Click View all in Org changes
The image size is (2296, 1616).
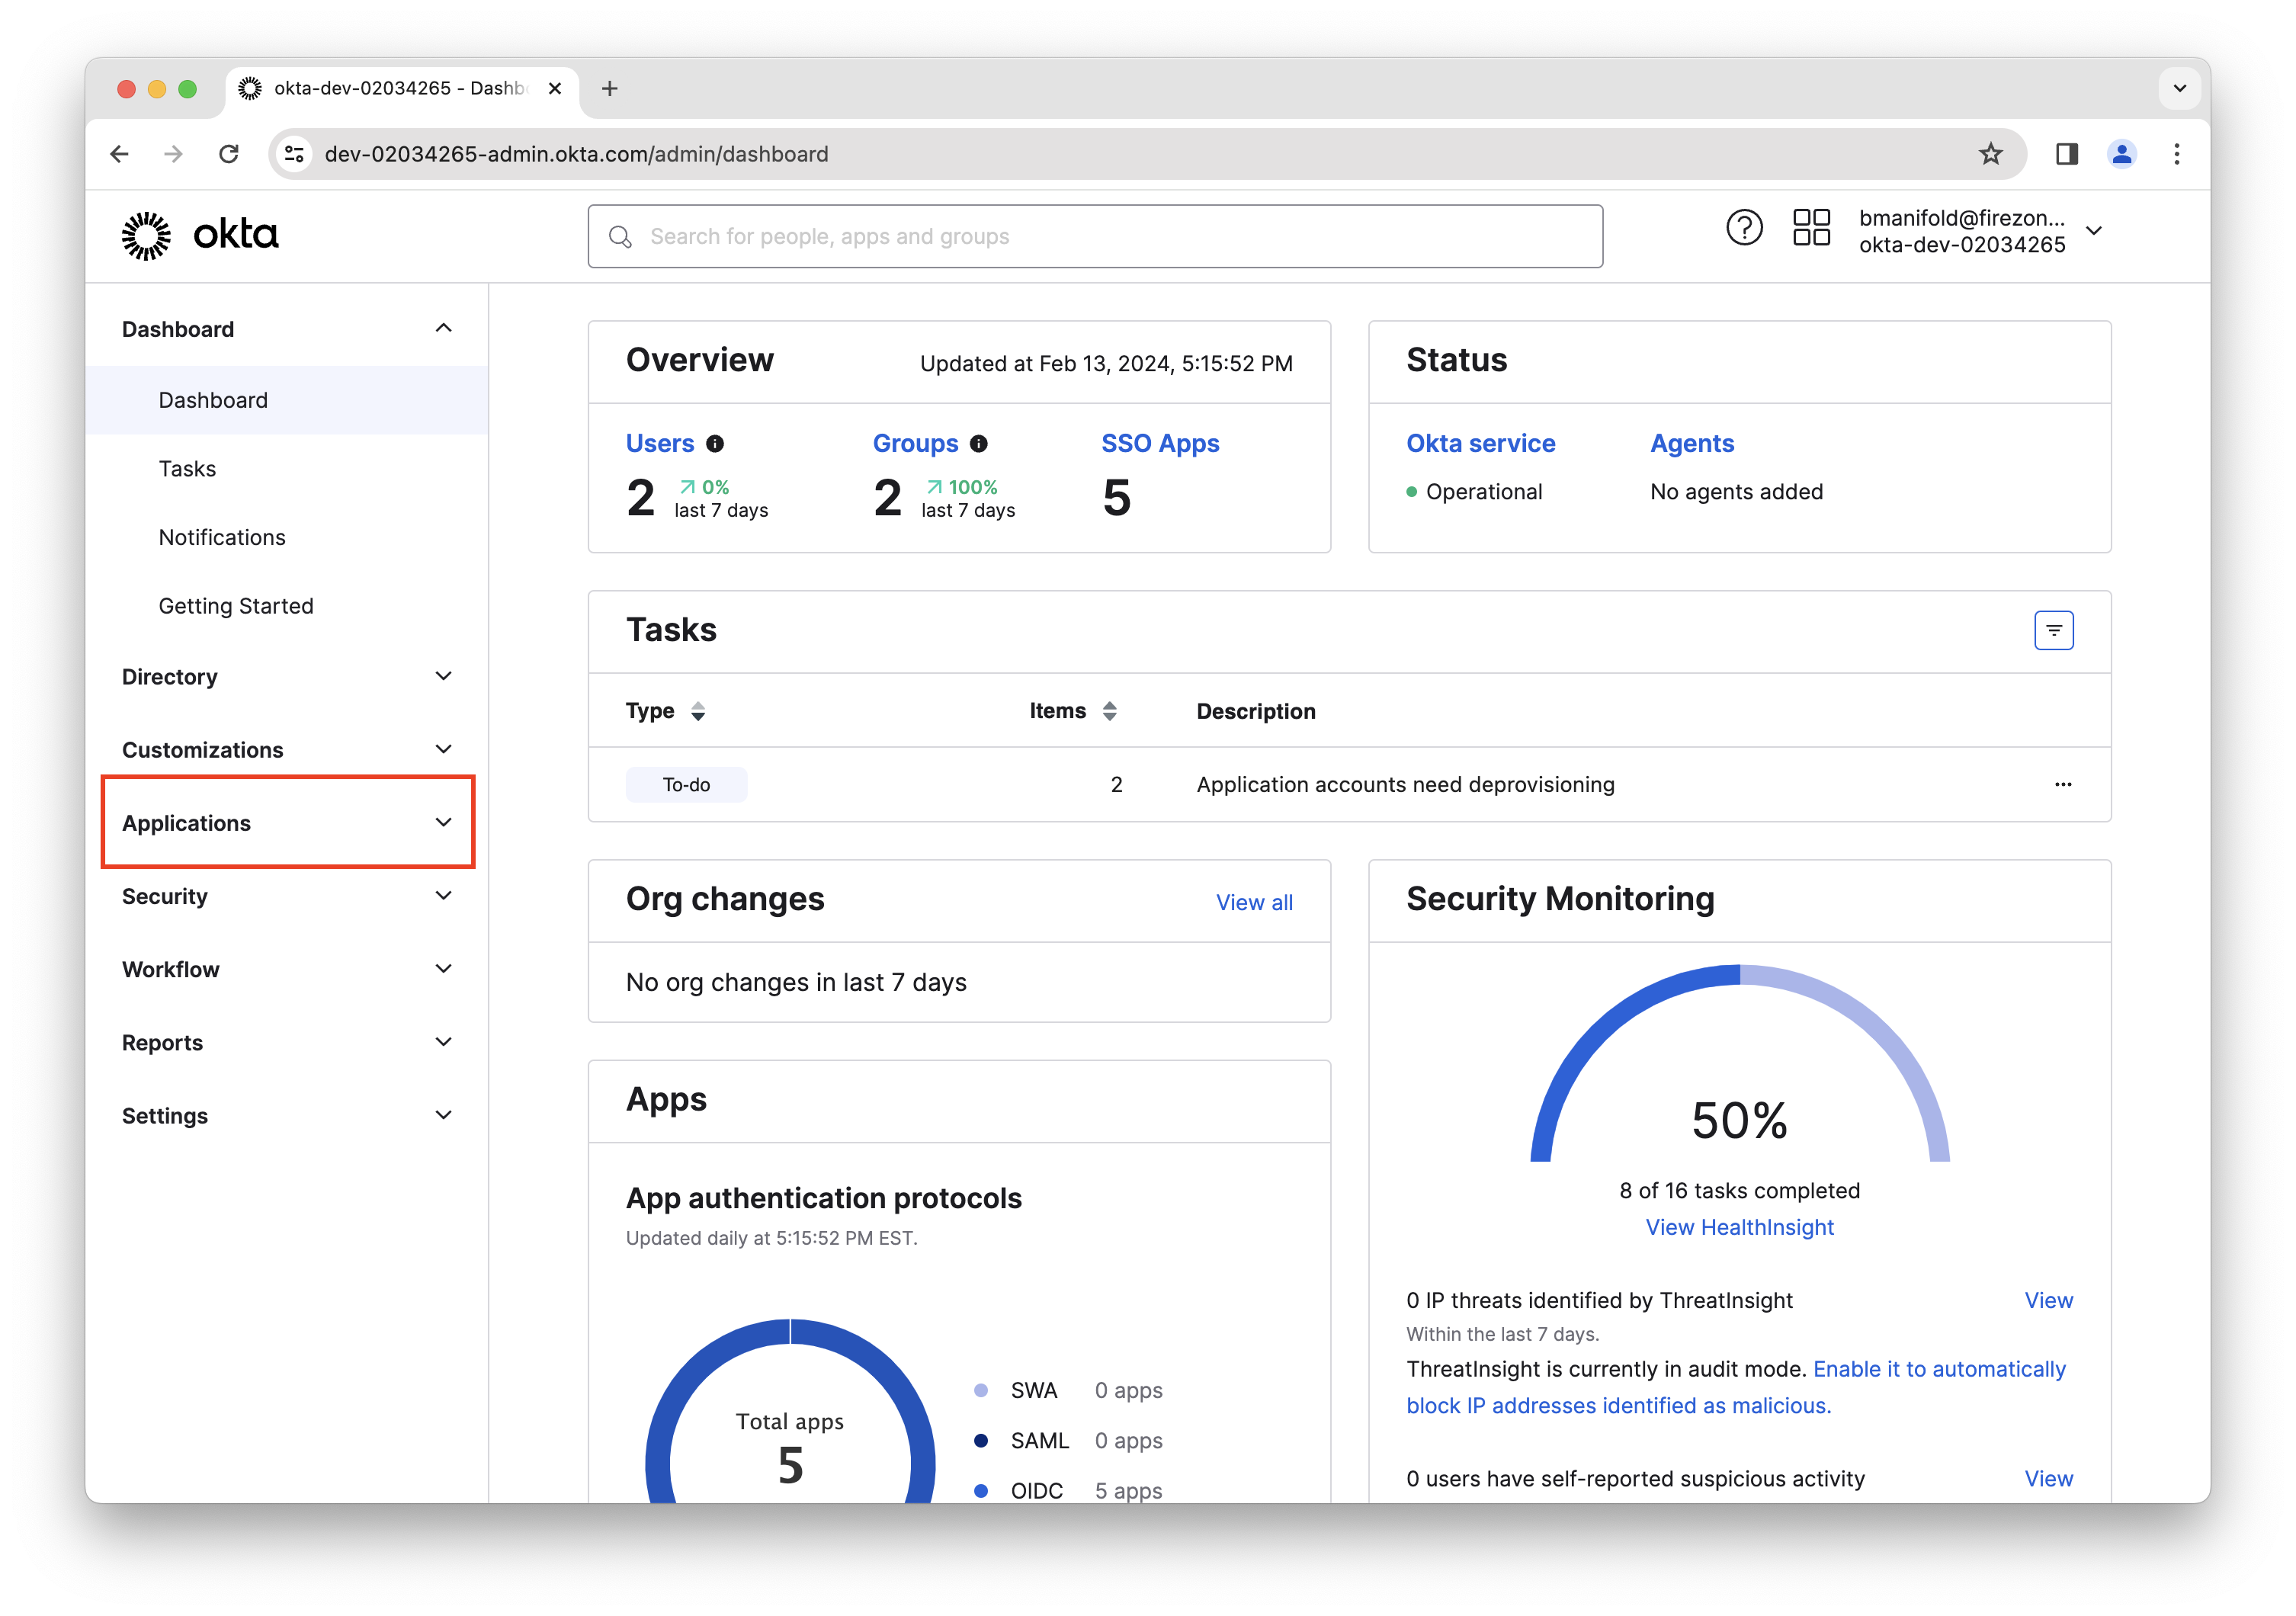tap(1253, 902)
